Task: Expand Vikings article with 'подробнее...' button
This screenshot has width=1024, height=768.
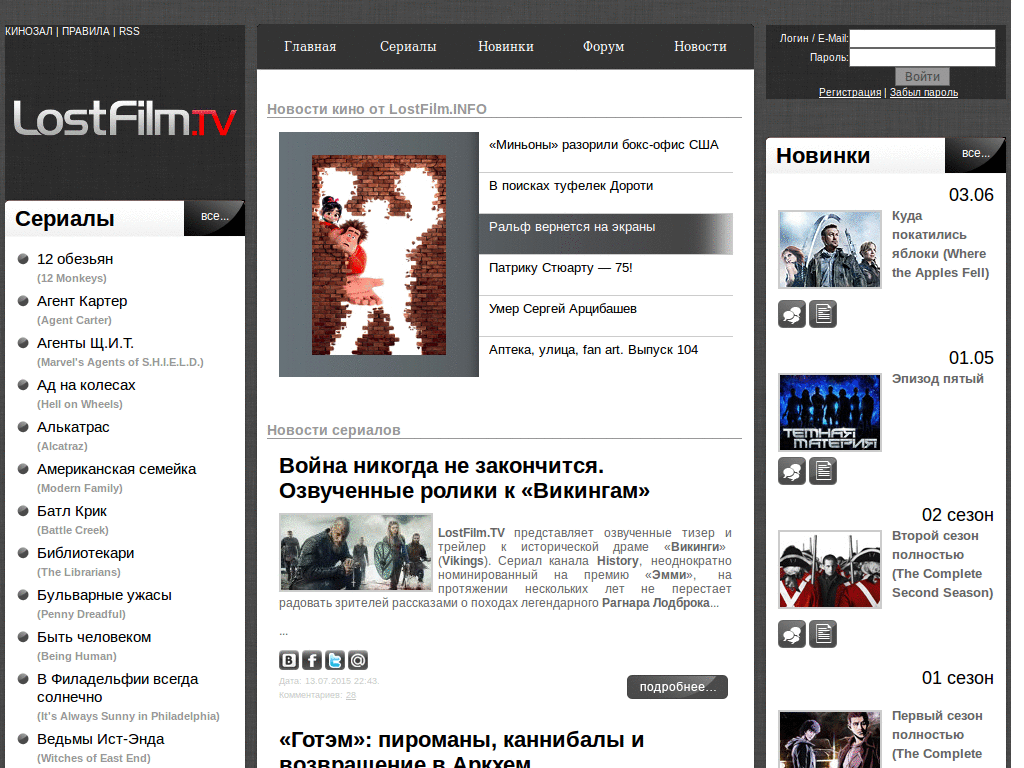Action: click(x=677, y=687)
